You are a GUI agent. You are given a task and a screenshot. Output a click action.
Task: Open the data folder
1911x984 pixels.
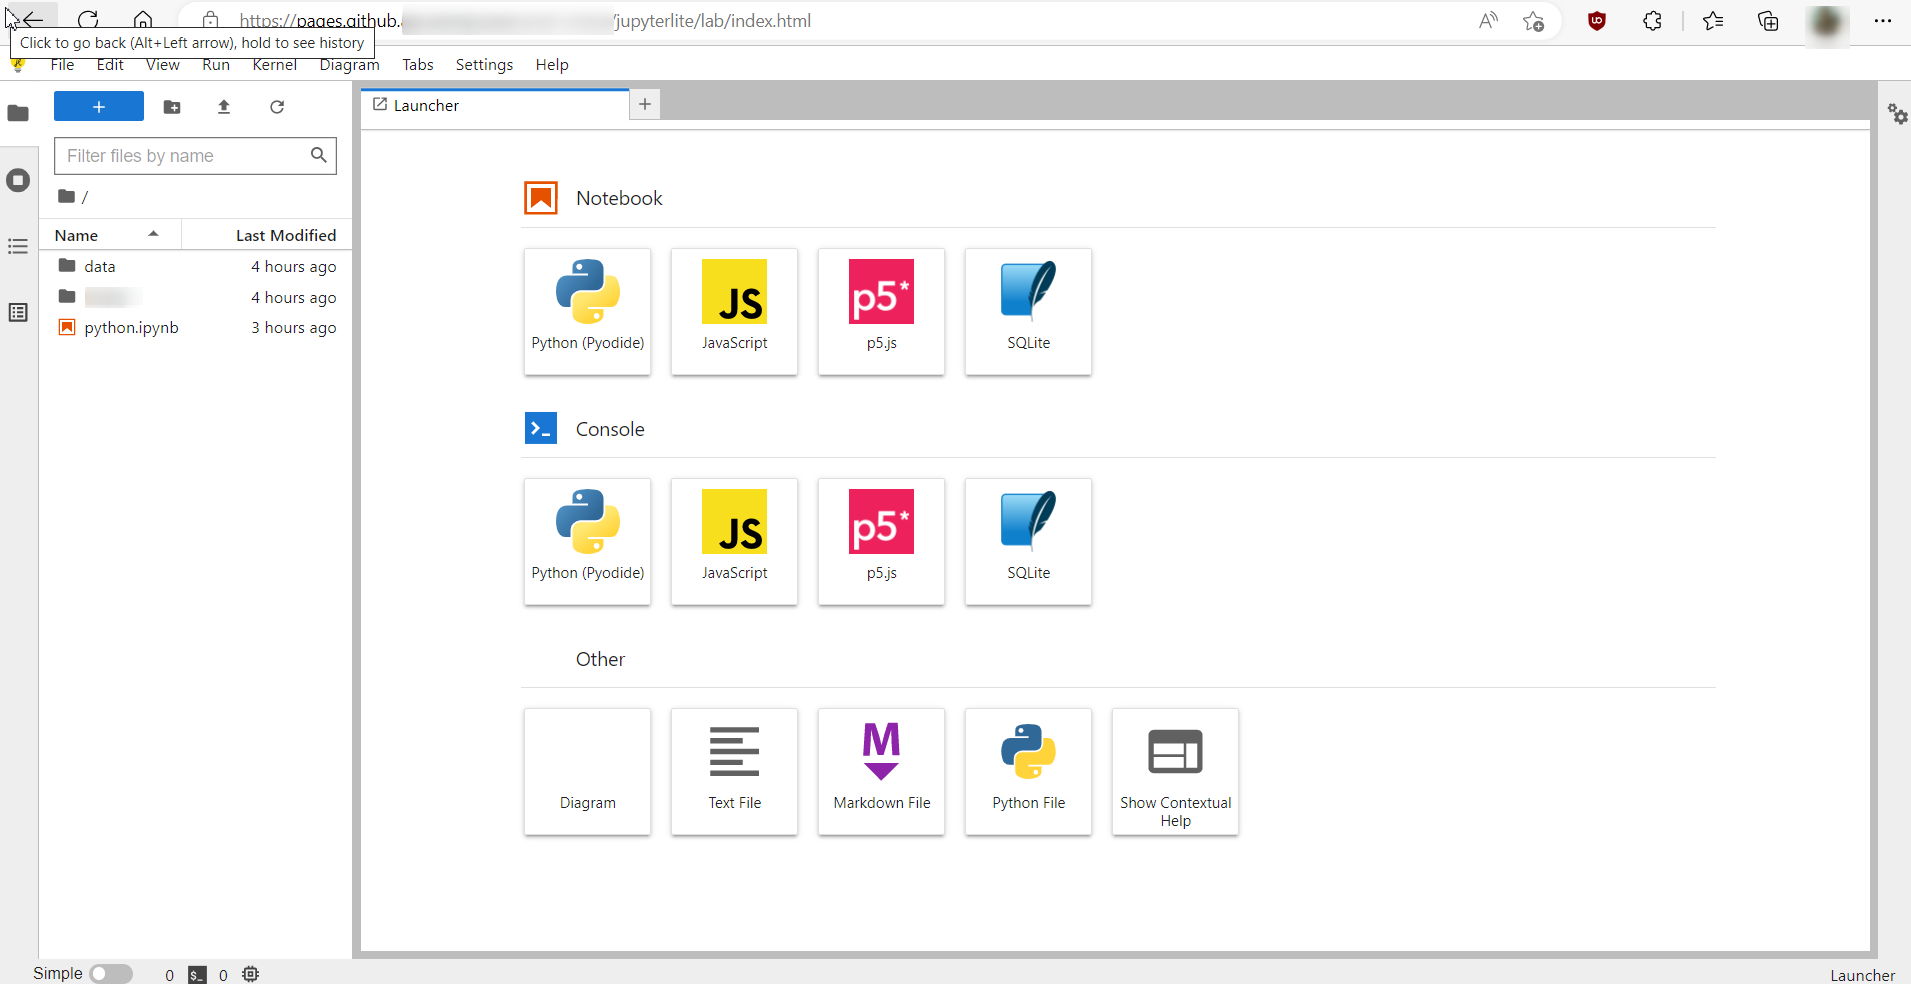196,266
